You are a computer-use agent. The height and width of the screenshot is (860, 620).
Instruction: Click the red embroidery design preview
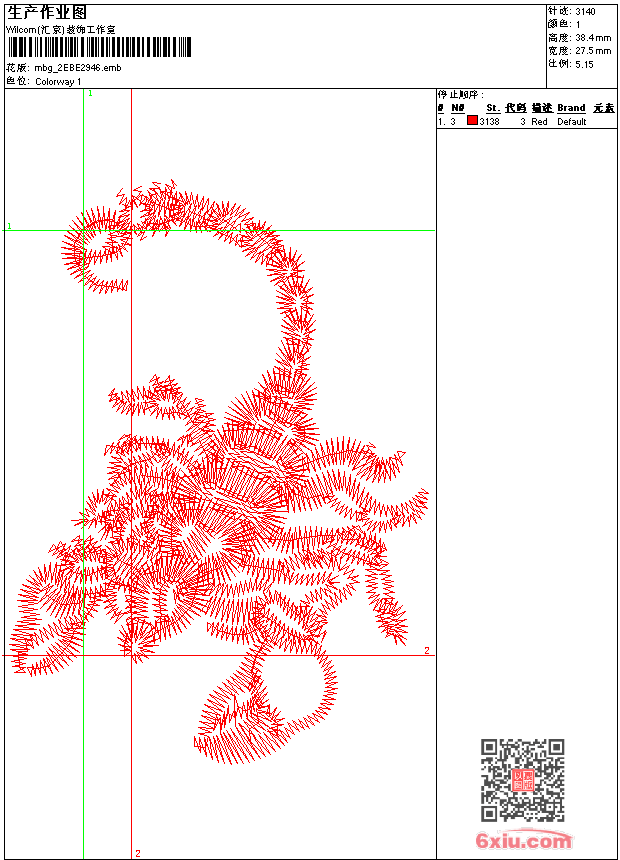pos(219,471)
